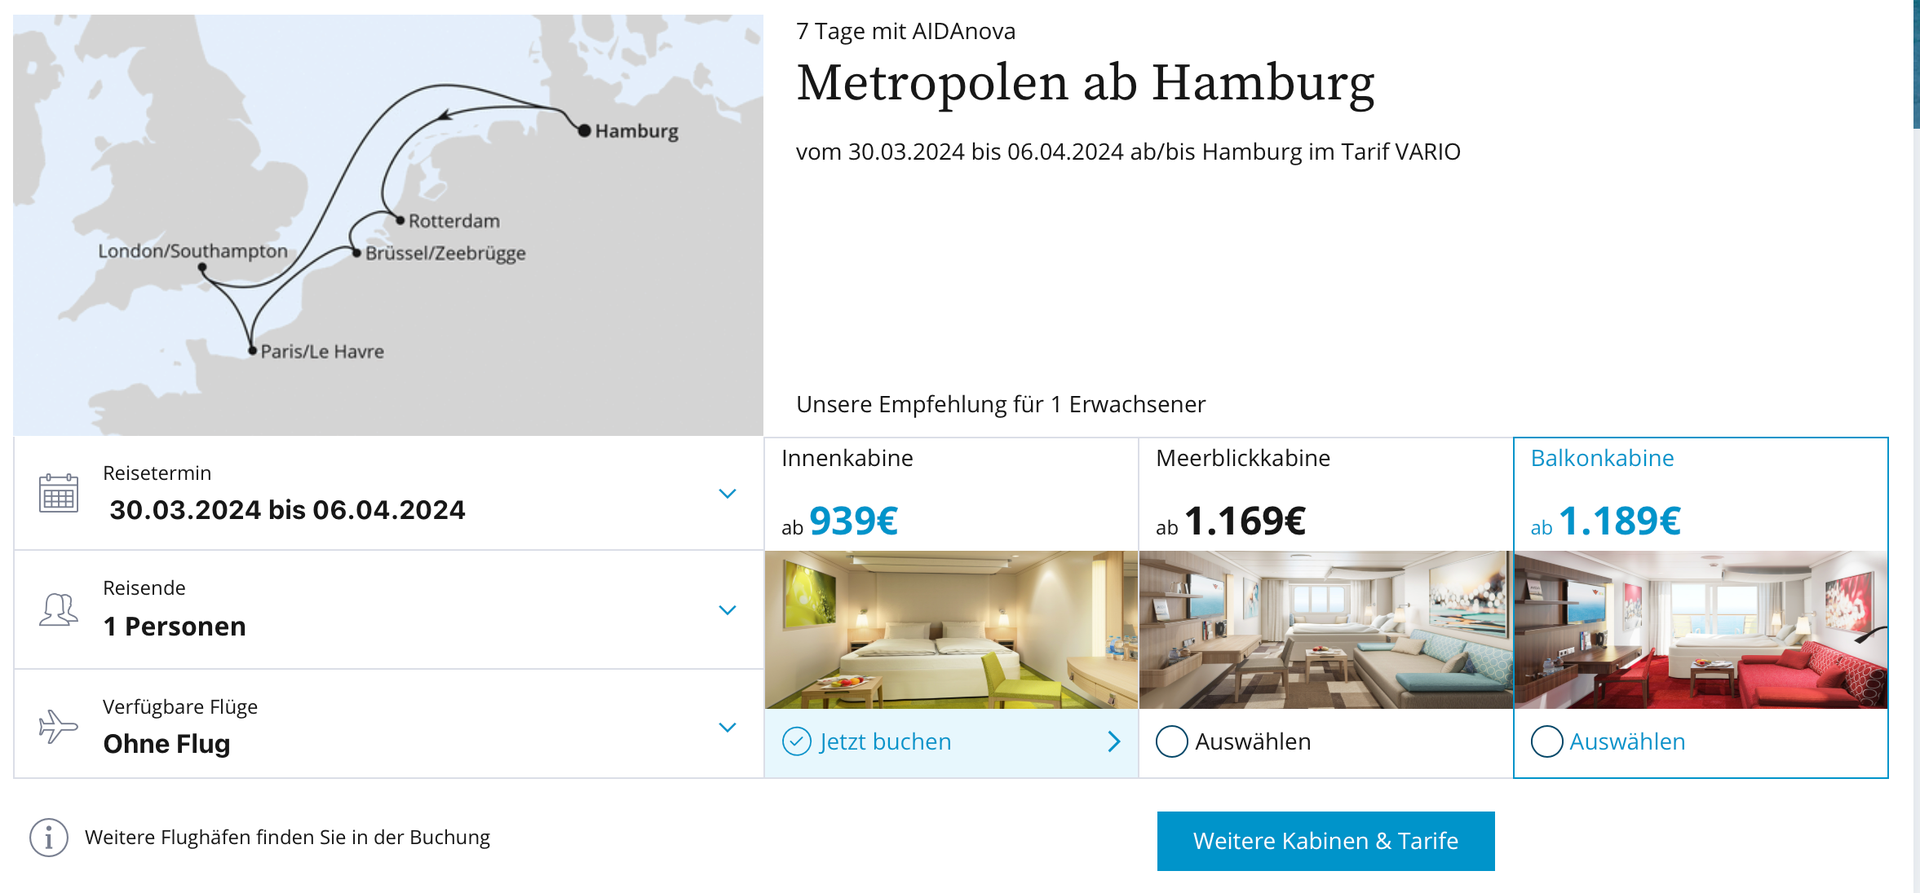This screenshot has width=1920, height=893.
Task: Click the Rotterdam port marker on map
Action: [400, 220]
